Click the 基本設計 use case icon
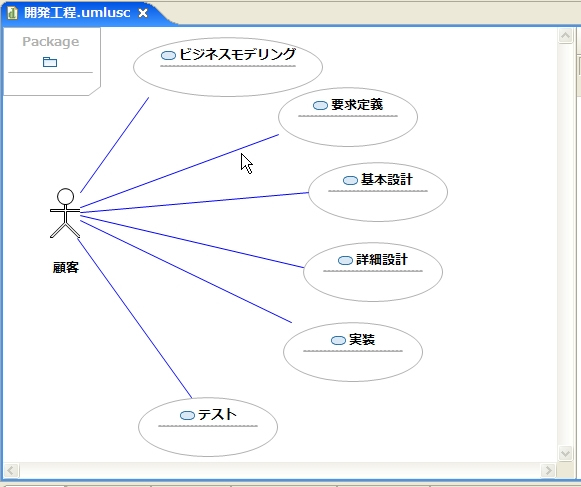The width and height of the screenshot is (581, 487). click(350, 180)
